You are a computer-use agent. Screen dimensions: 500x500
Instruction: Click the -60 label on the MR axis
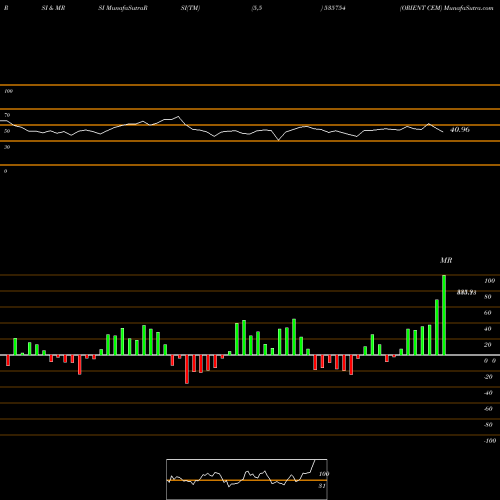[488, 409]
